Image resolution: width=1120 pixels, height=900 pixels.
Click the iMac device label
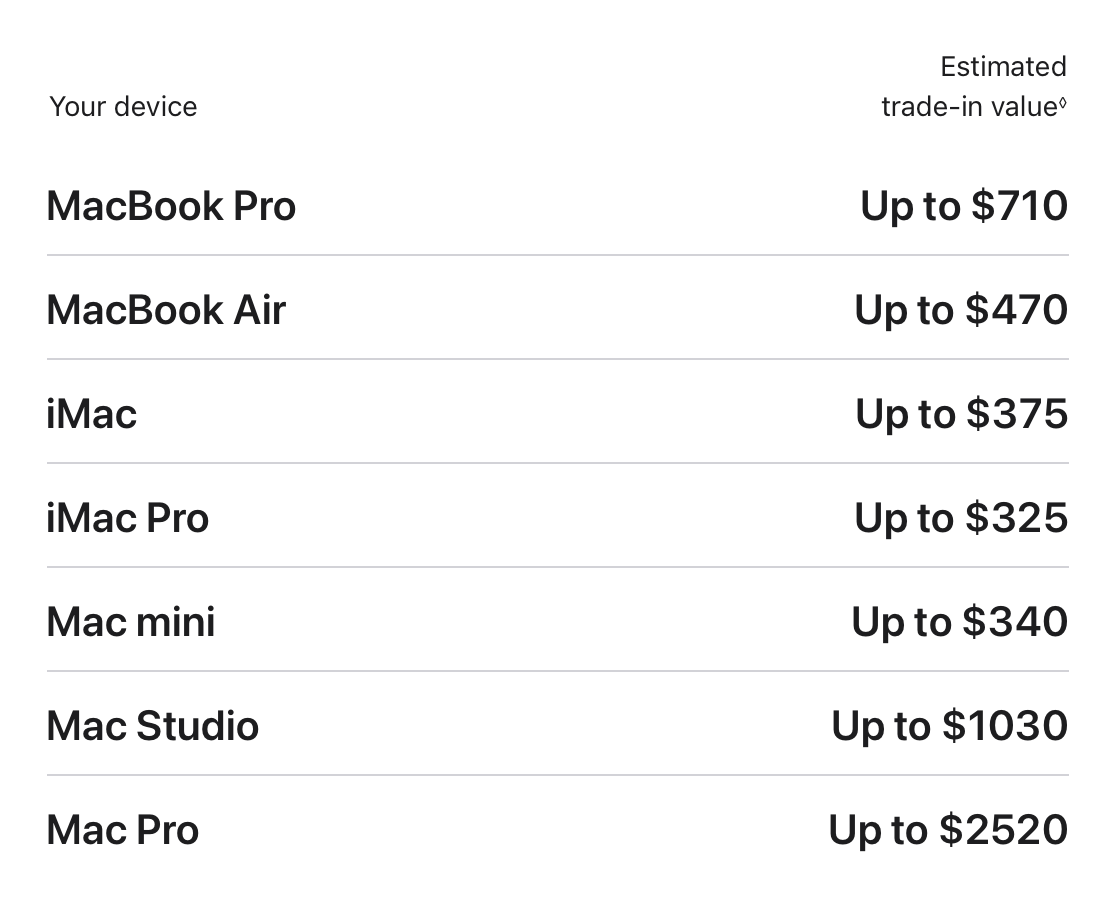pyautogui.click(x=91, y=414)
